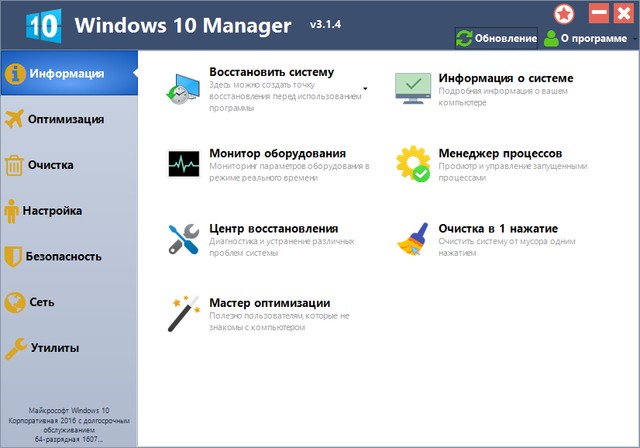Click the red star icon in title bar
This screenshot has height=448, width=640.
(566, 14)
